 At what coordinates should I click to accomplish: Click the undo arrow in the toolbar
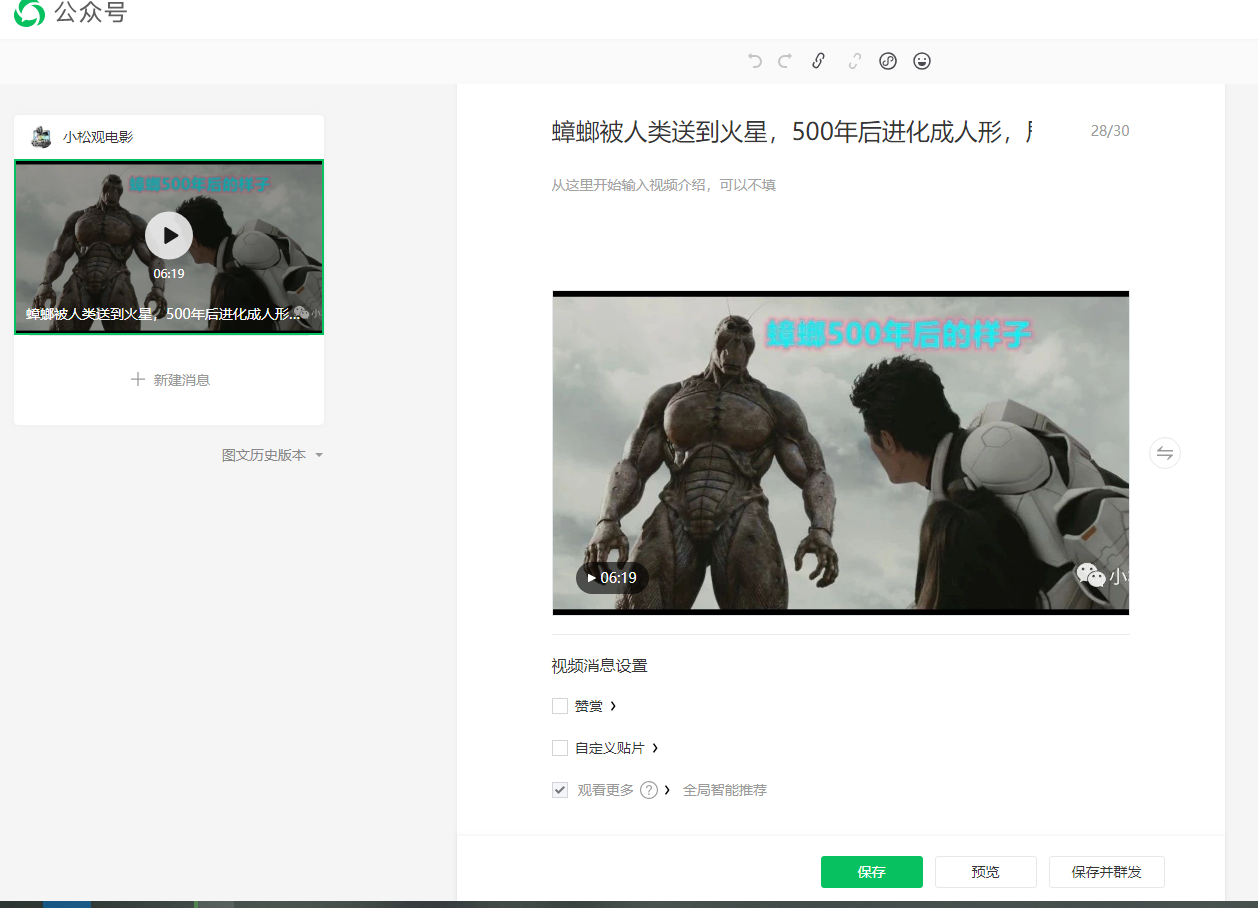tap(755, 61)
